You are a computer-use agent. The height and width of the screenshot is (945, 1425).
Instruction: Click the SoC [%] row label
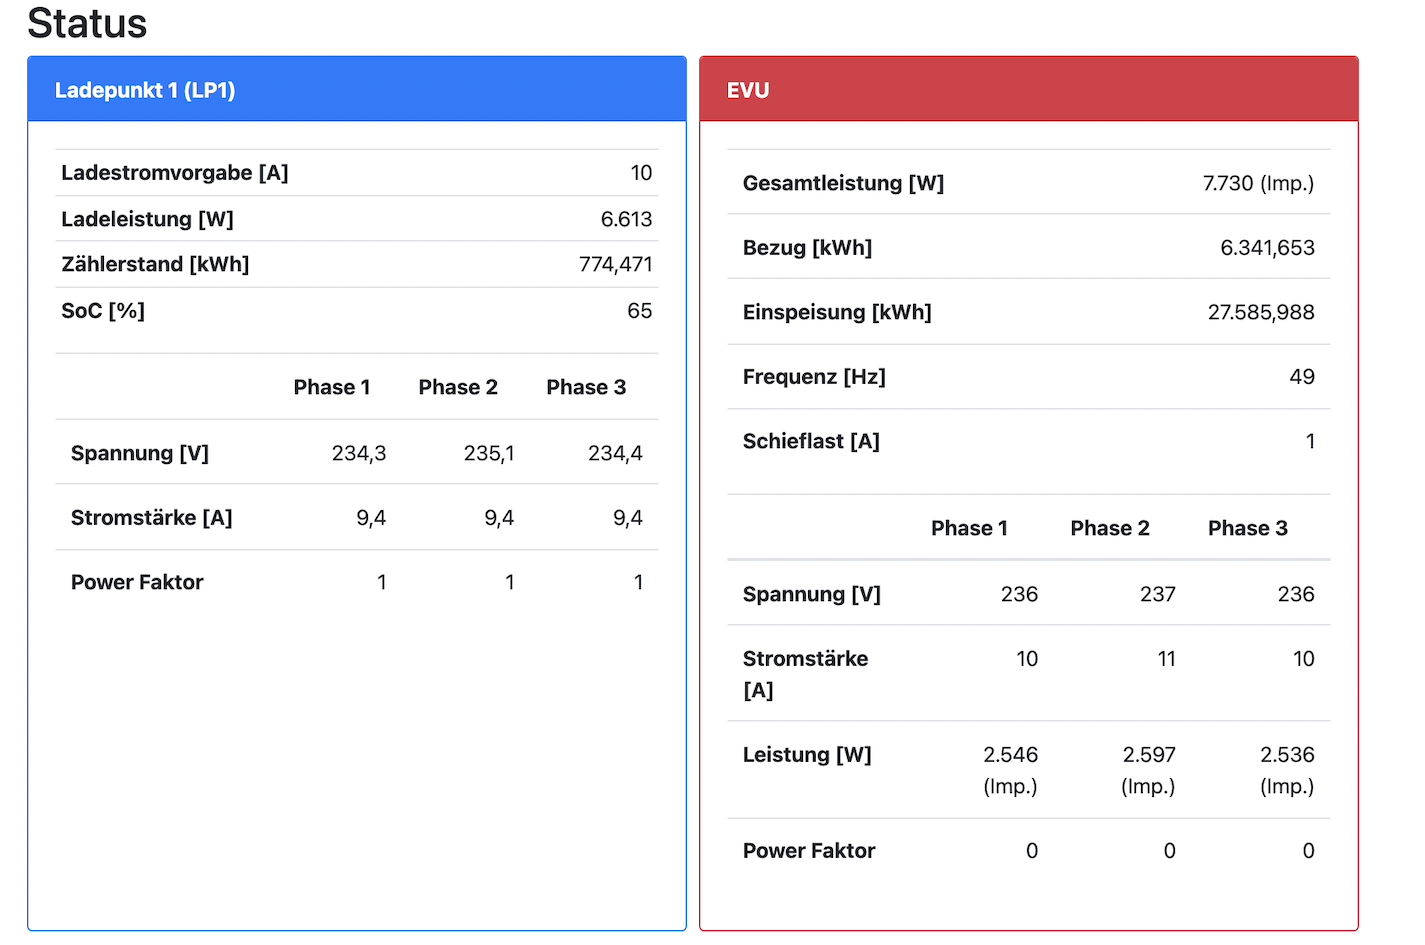[103, 311]
